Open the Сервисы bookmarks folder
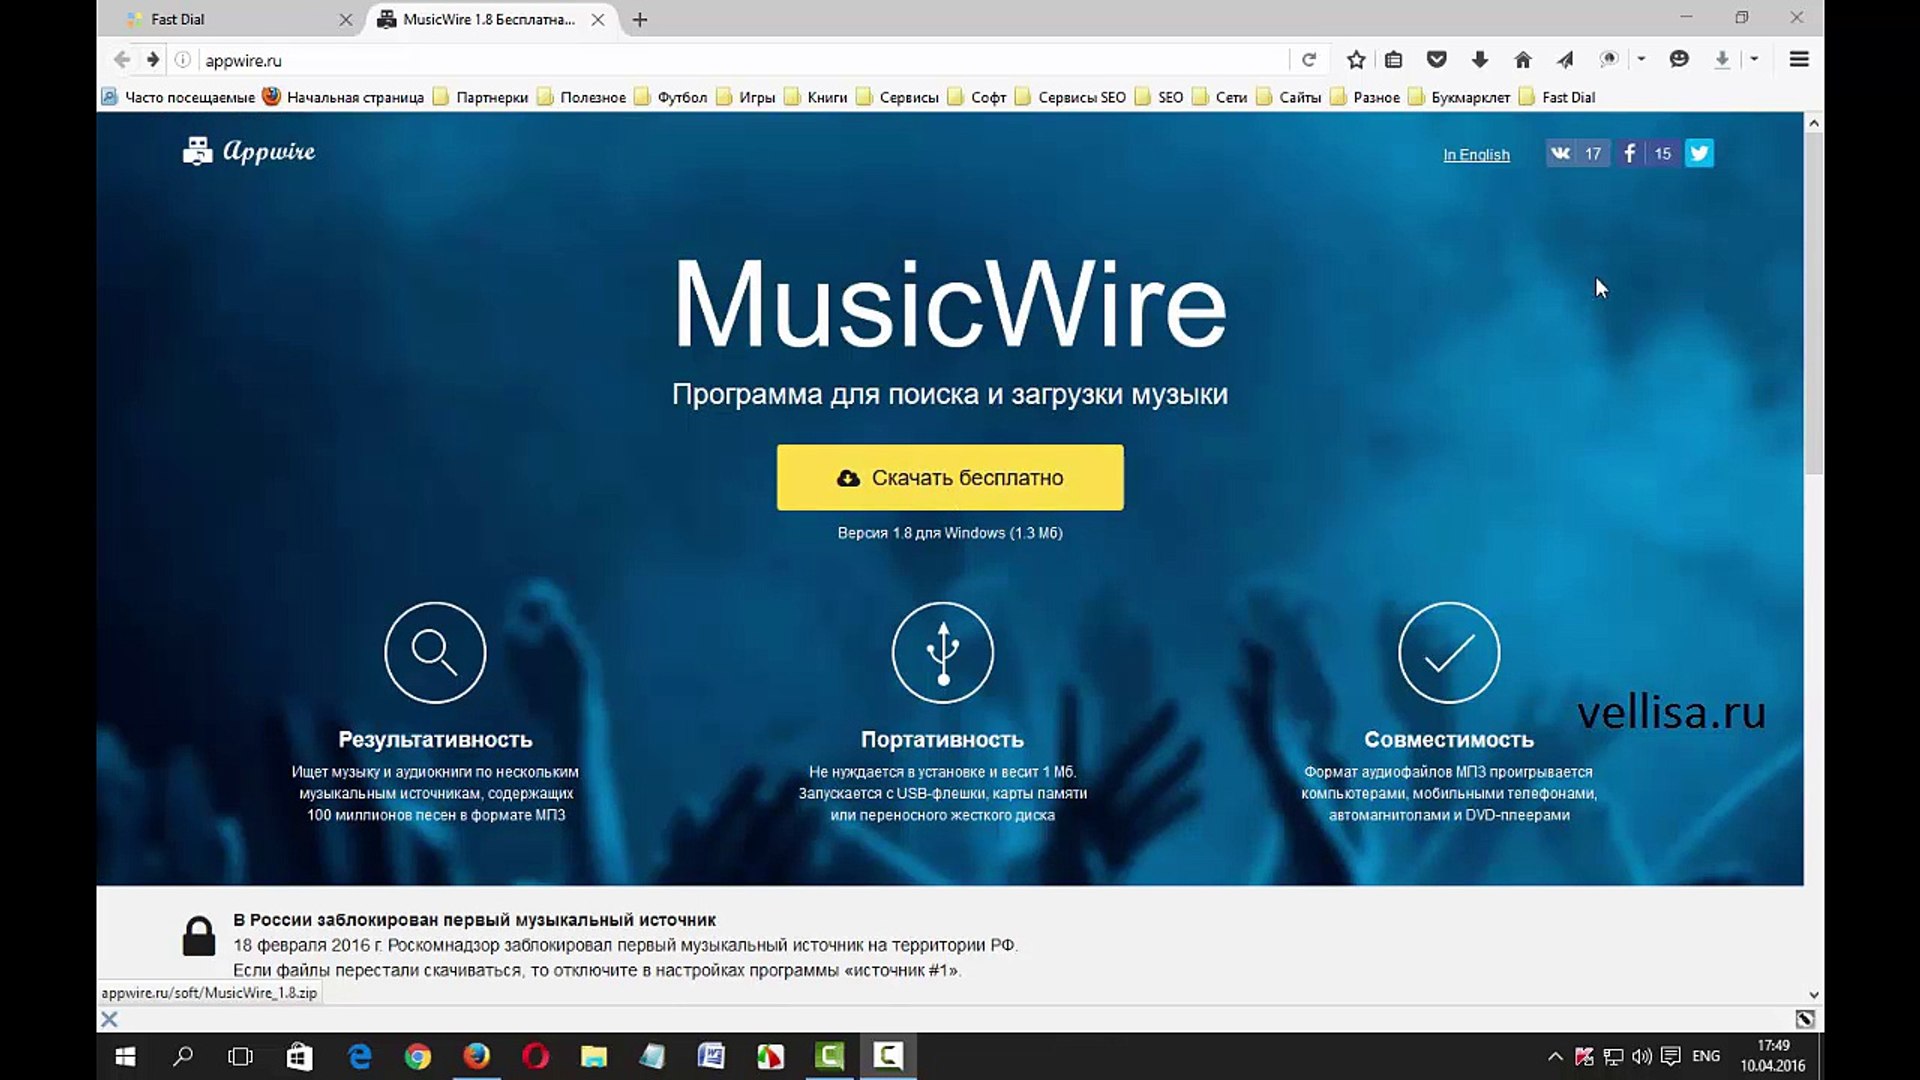This screenshot has width=1920, height=1080. (x=898, y=97)
